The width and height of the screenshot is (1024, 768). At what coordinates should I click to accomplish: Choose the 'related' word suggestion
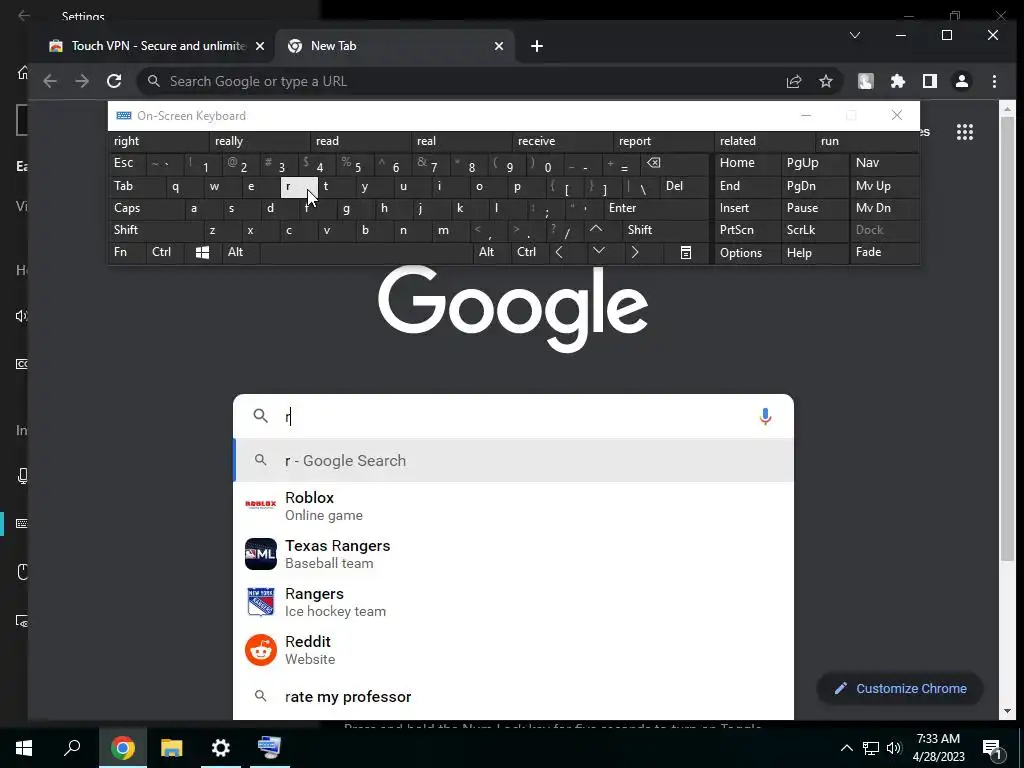coord(765,141)
